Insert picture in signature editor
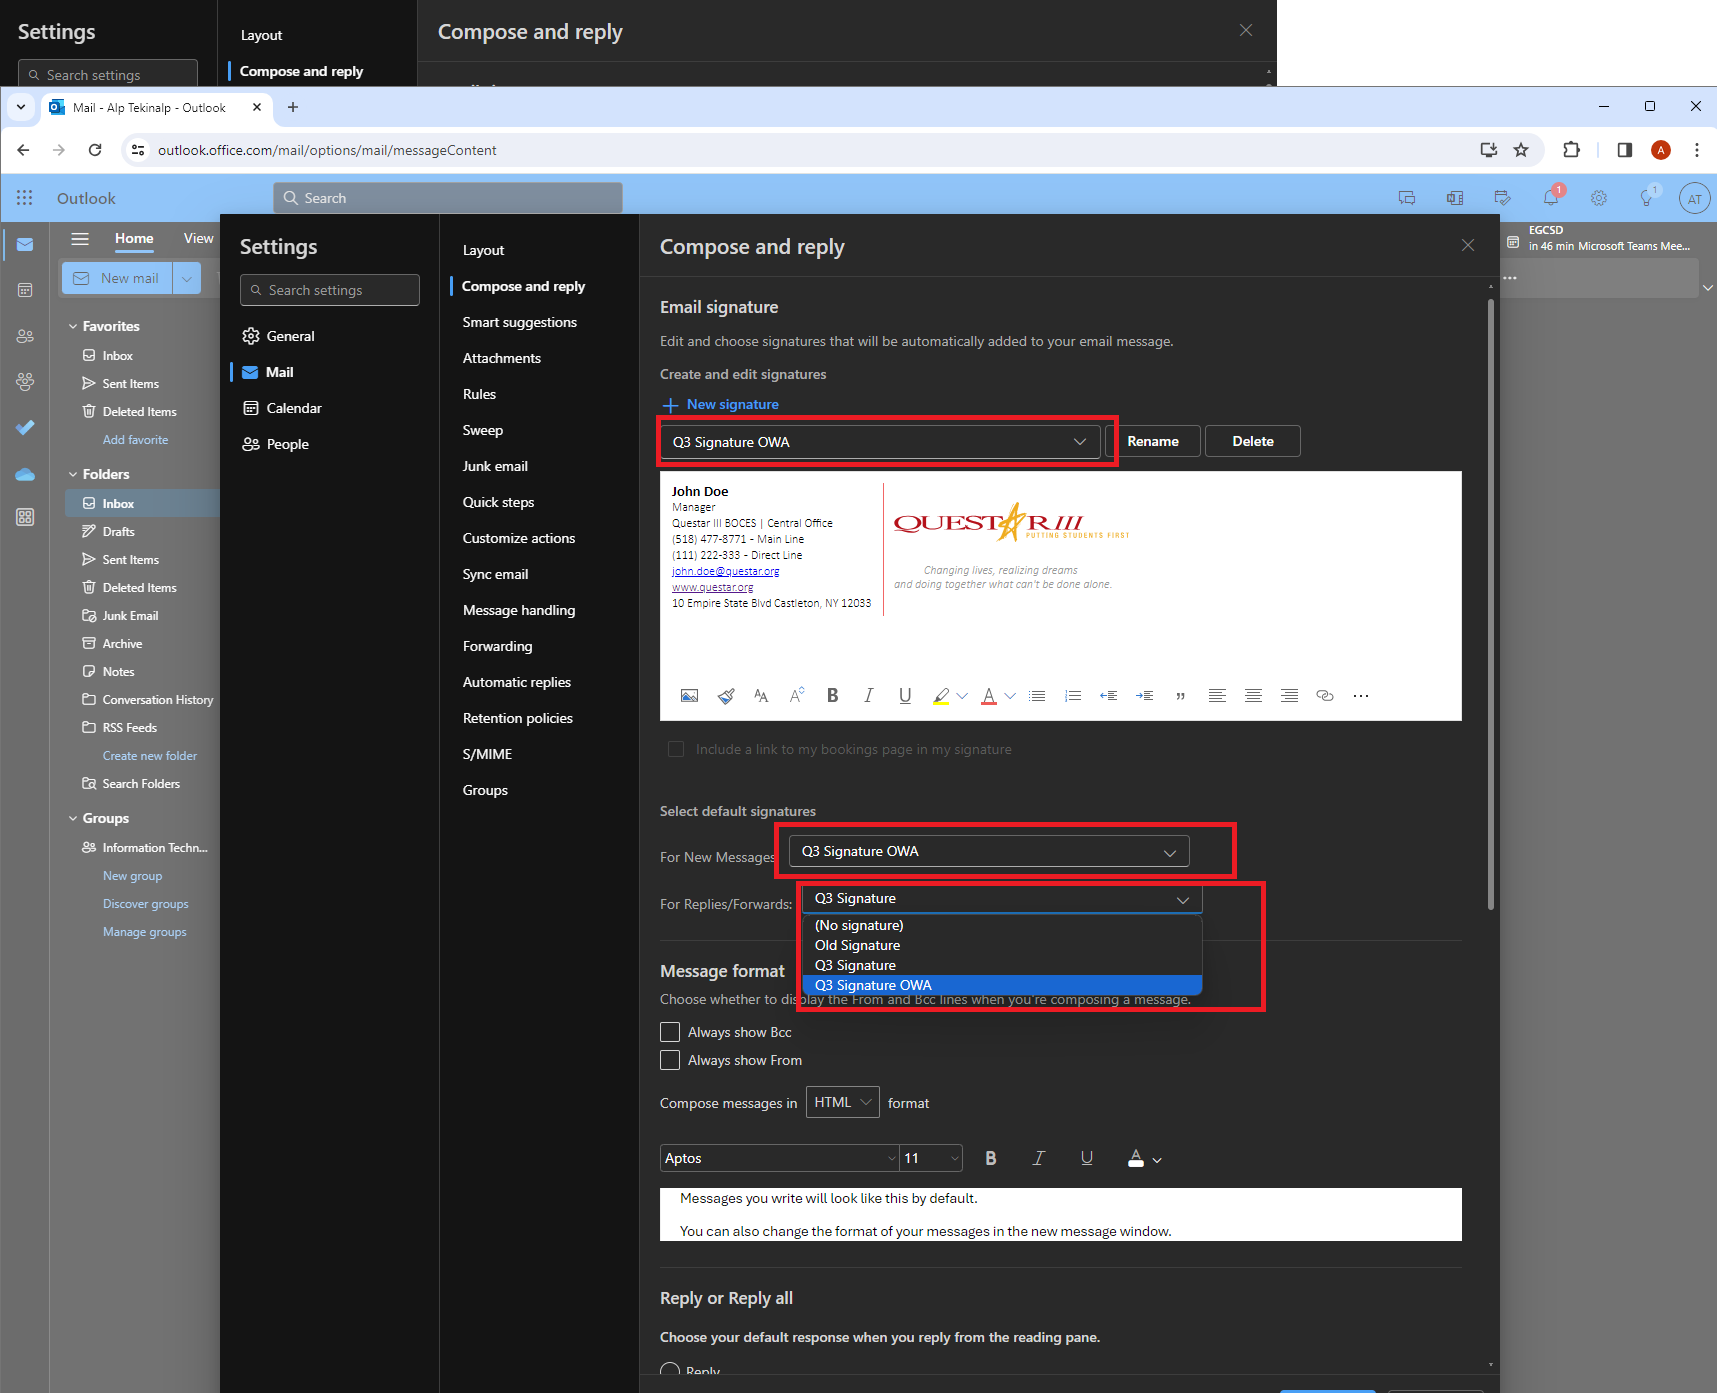 [x=689, y=696]
